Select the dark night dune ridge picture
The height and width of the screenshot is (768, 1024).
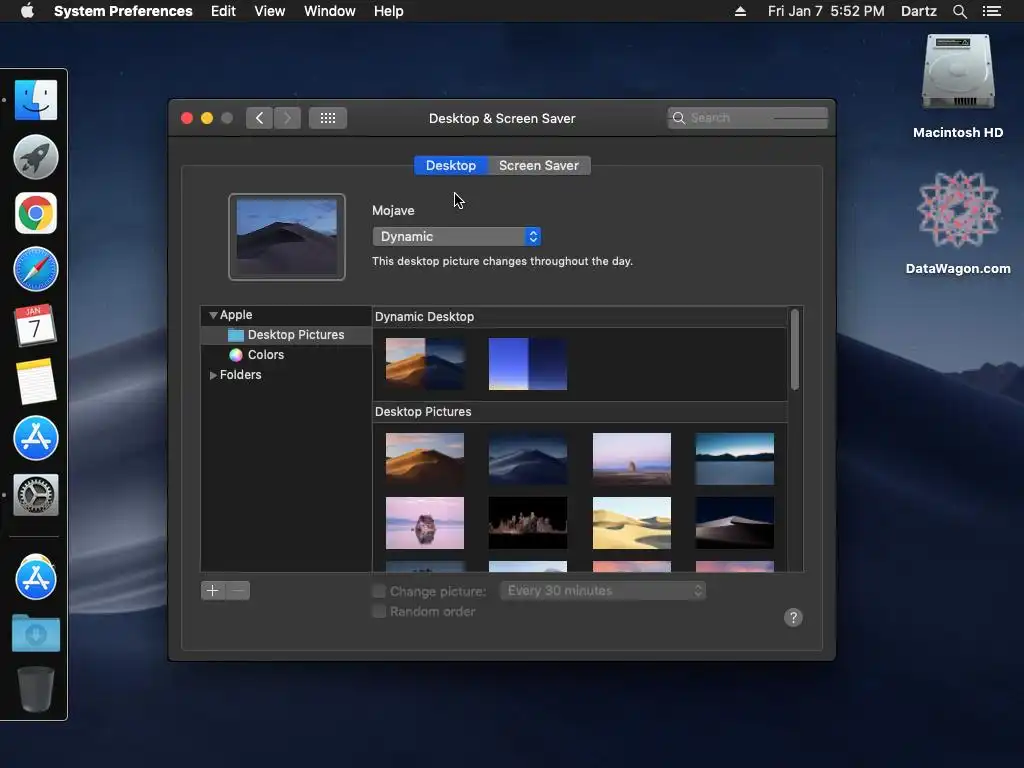pos(735,522)
